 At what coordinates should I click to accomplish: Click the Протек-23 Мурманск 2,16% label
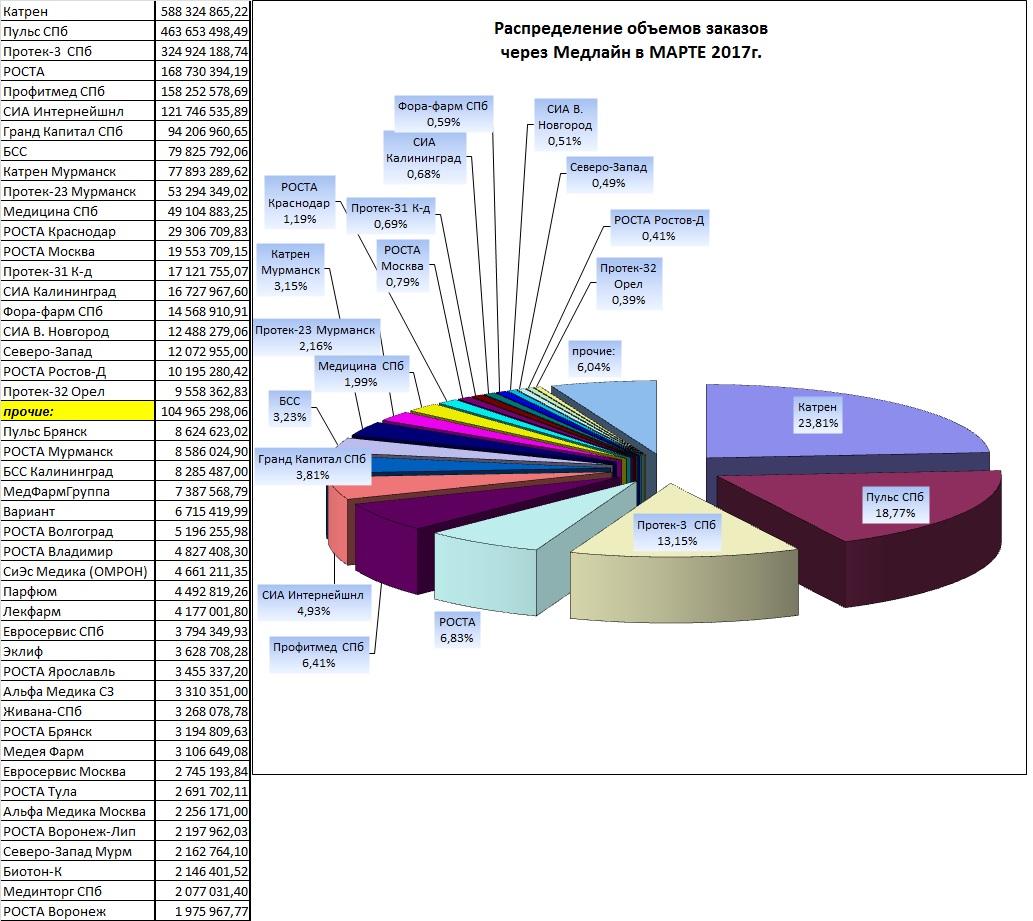tap(316, 338)
